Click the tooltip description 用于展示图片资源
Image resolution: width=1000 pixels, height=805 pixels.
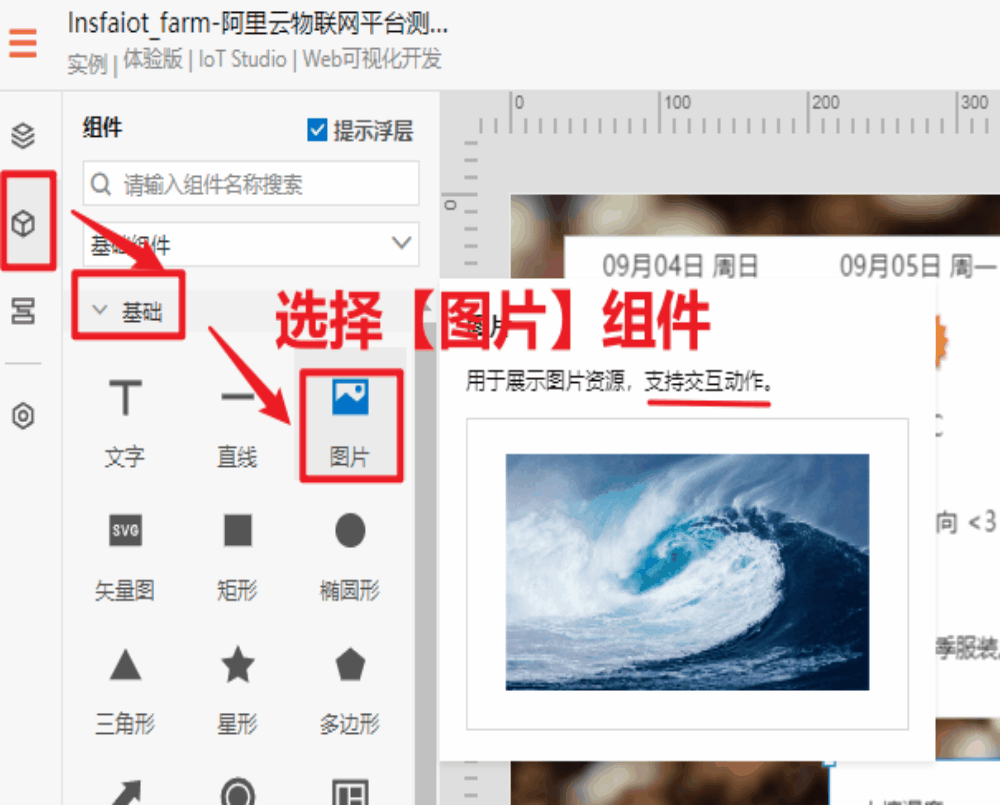pos(545,381)
